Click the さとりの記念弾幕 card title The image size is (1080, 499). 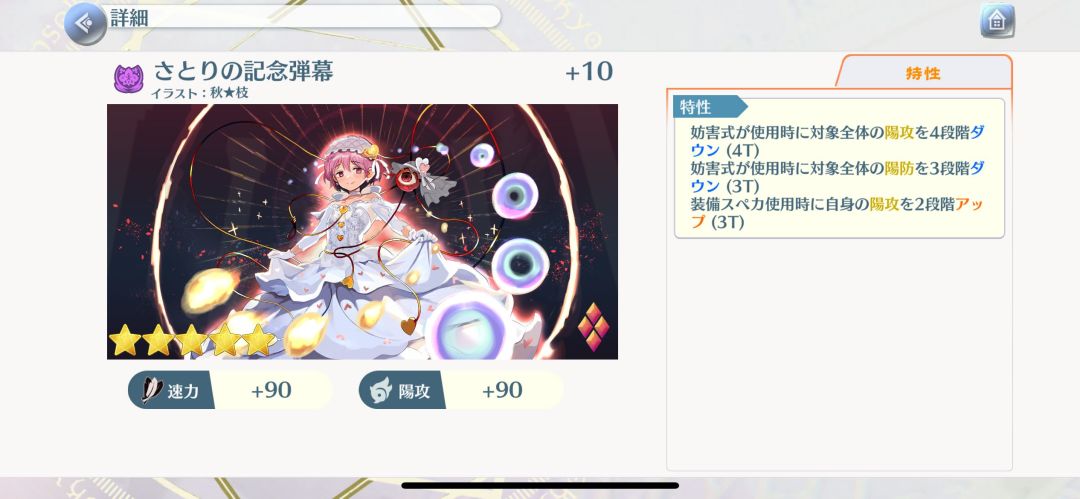coord(243,71)
